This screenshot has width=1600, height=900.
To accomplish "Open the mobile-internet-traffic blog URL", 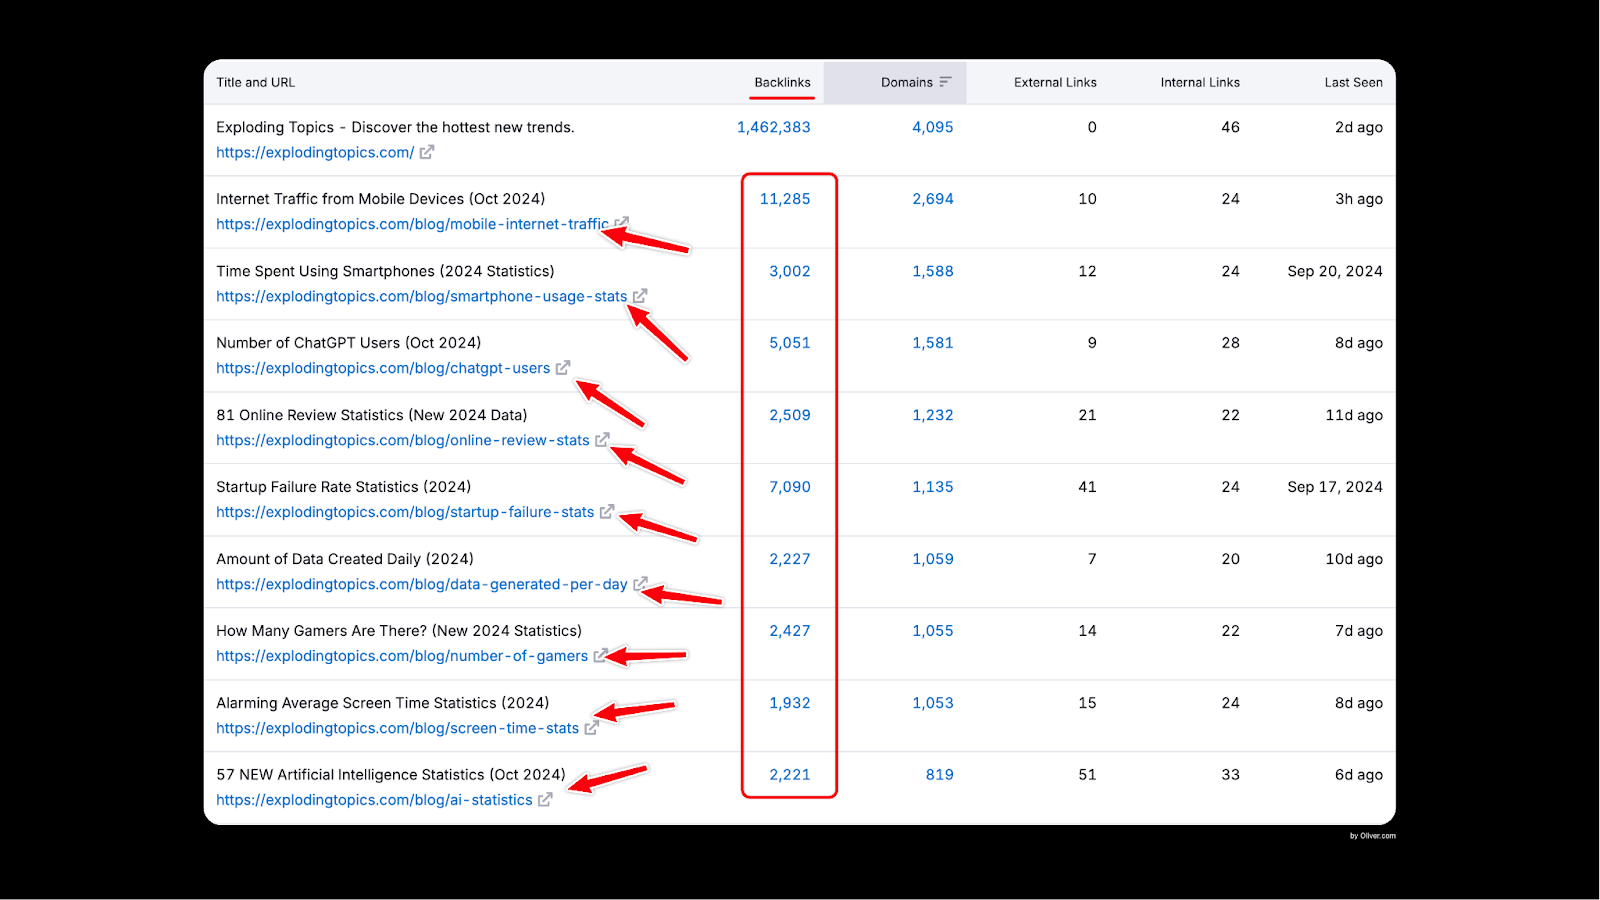I will pos(412,224).
